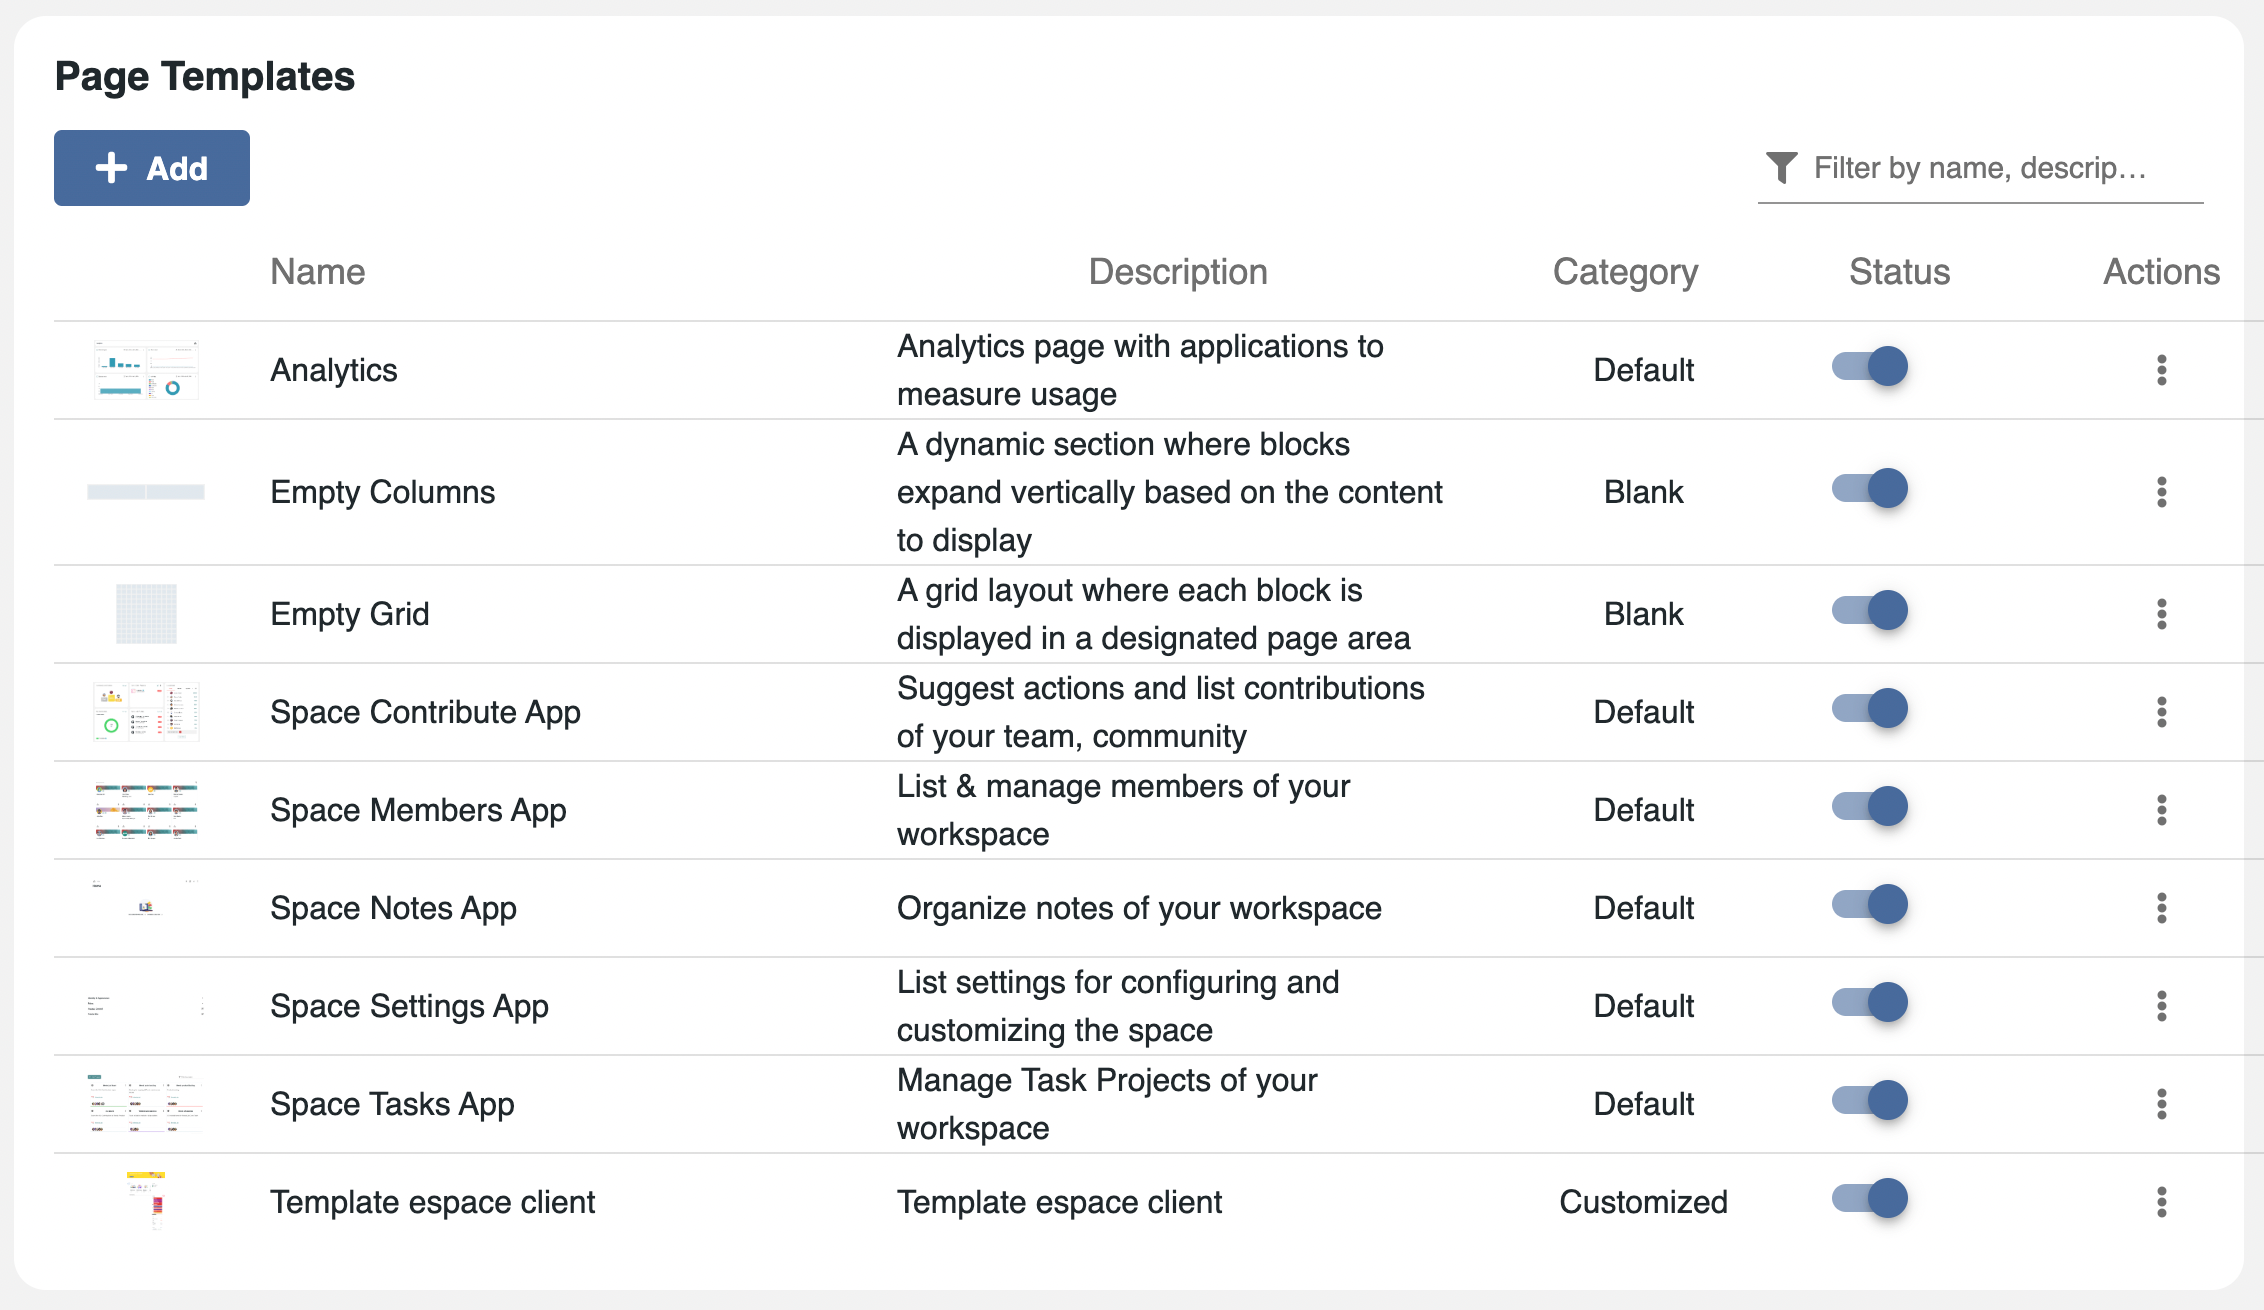Open Space Settings App three-dot menu
2264x1310 pixels.
(2161, 1006)
